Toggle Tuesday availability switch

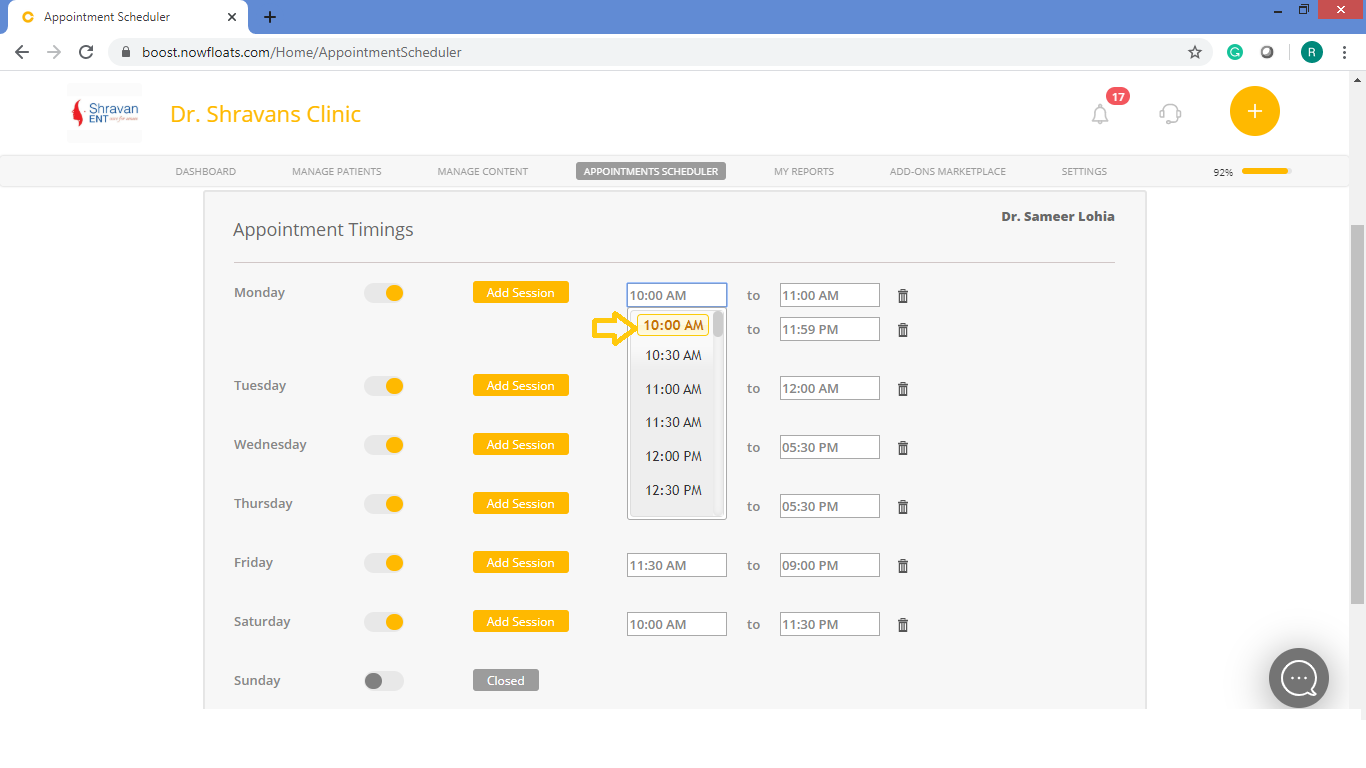click(x=384, y=386)
